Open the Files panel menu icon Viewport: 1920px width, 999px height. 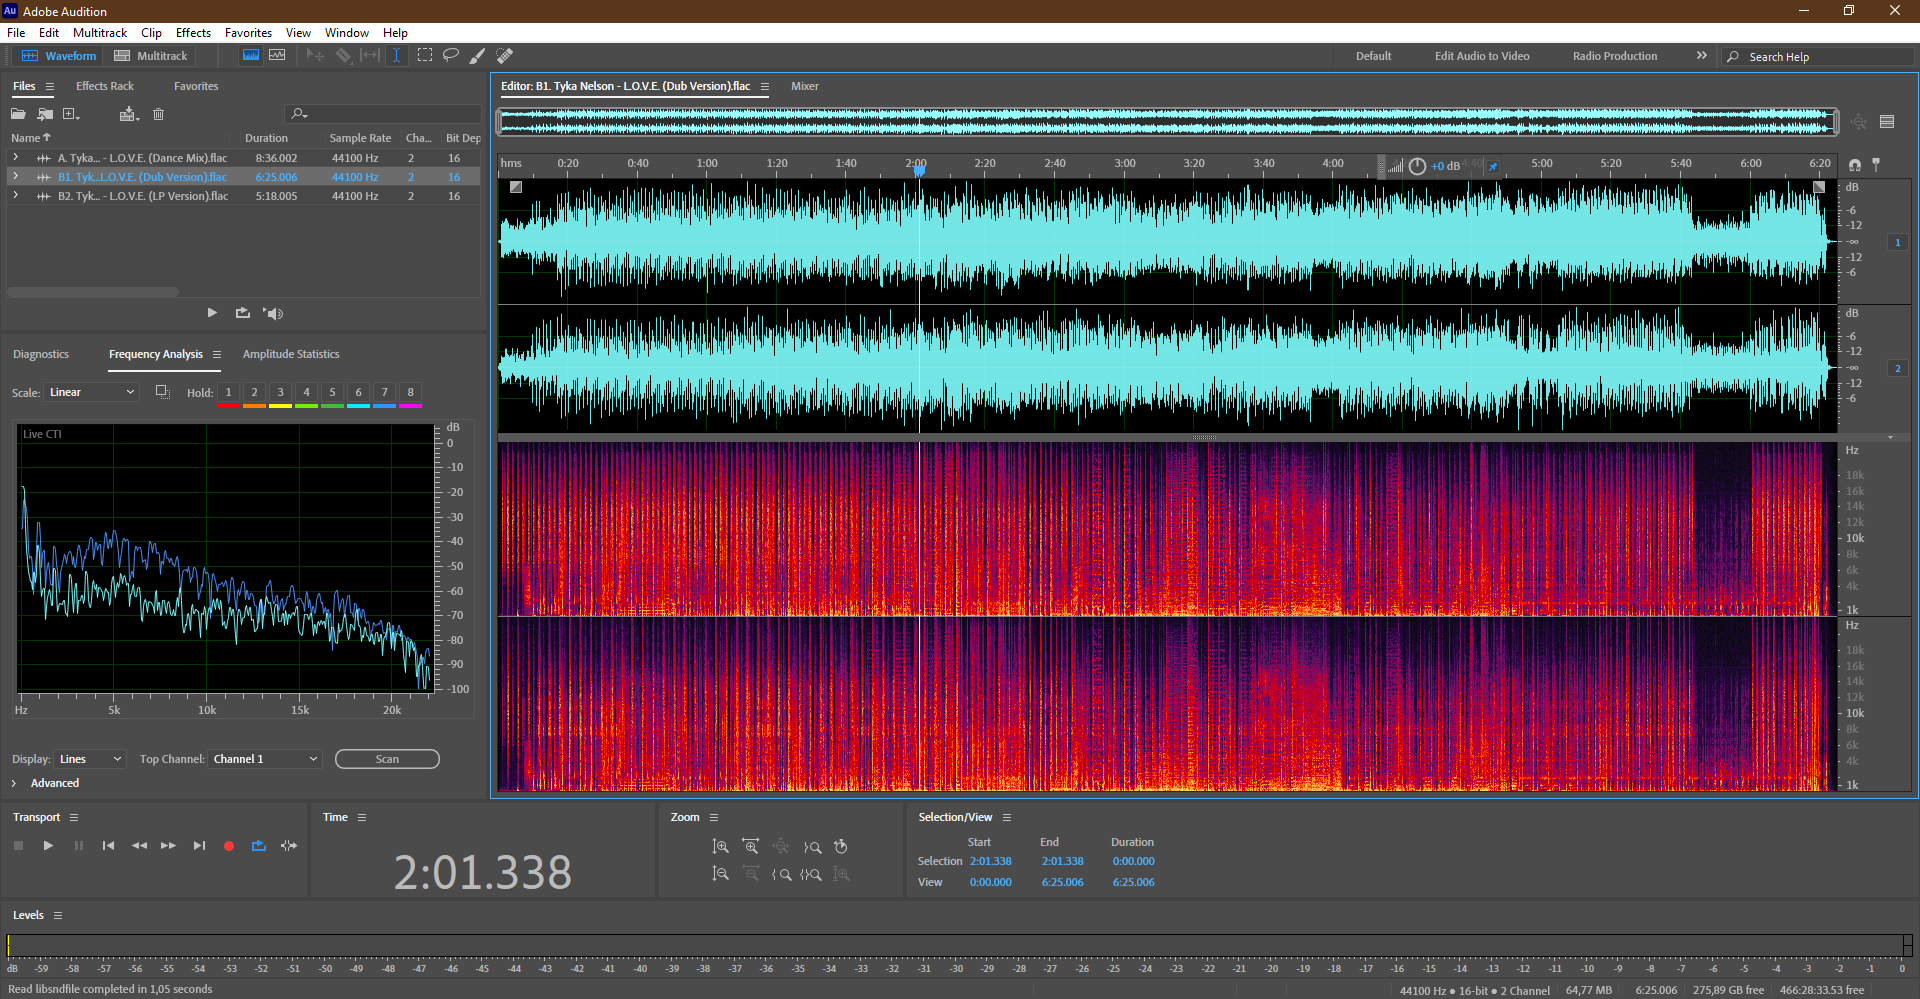(49, 87)
